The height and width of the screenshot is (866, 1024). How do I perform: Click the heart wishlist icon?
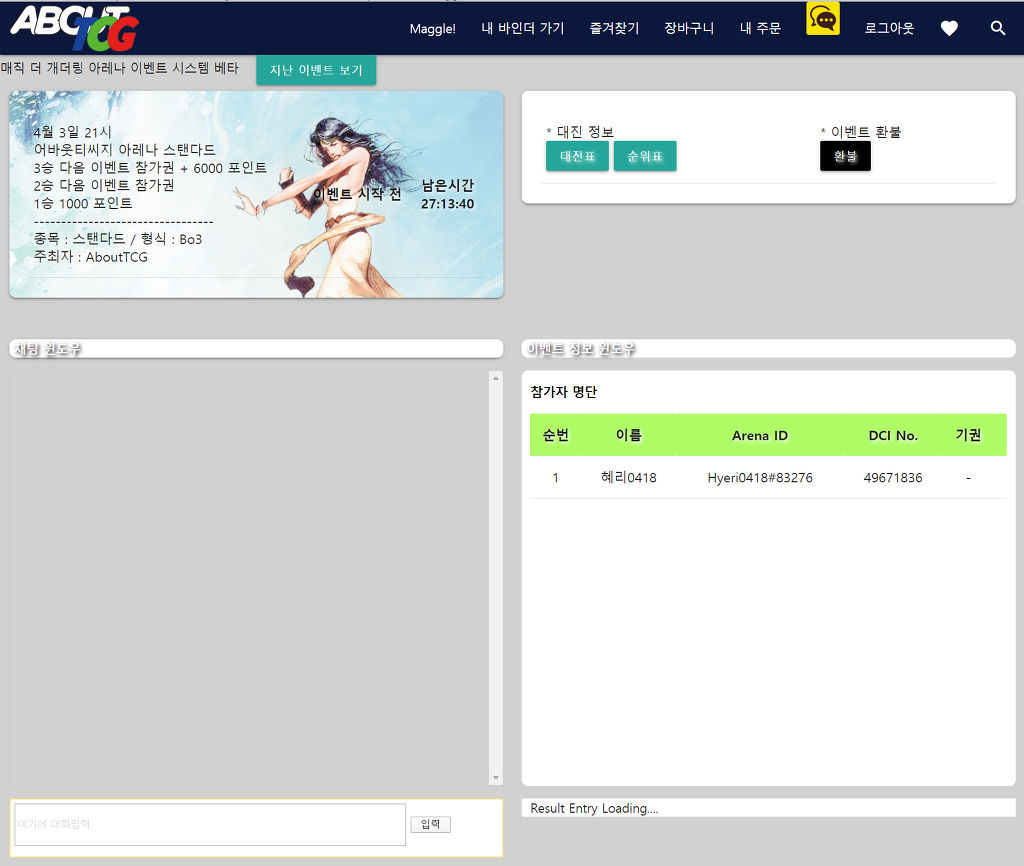949,28
